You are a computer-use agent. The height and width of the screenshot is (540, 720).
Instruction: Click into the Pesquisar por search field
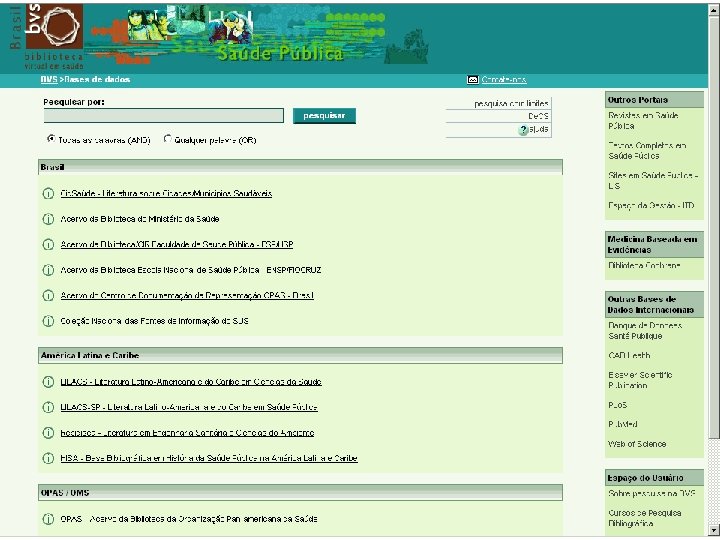coord(163,116)
